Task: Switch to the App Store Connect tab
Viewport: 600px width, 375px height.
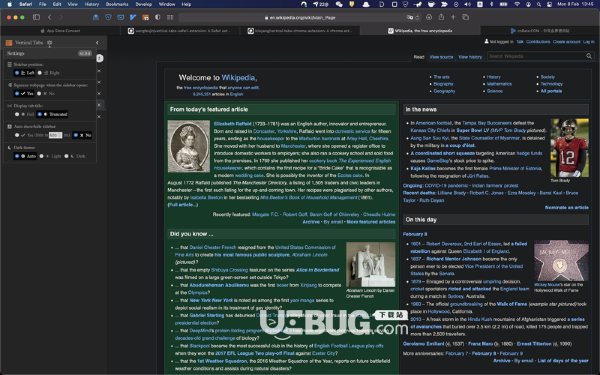Action: pos(60,31)
